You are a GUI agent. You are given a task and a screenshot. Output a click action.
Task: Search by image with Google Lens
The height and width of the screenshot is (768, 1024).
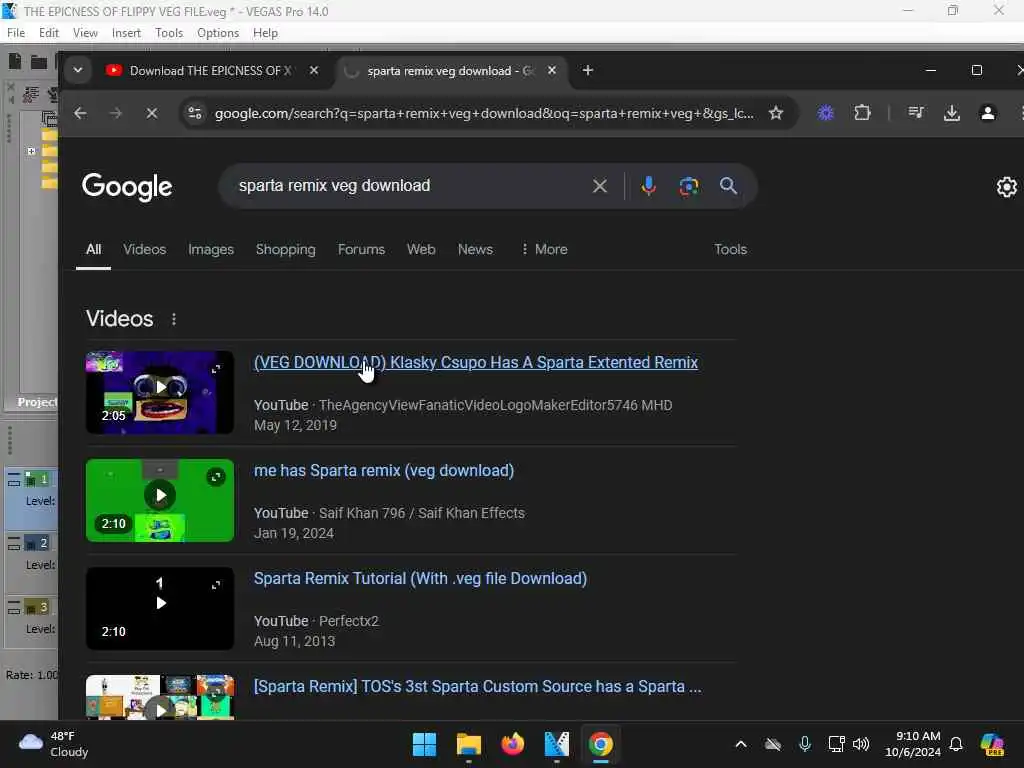[x=688, y=186]
